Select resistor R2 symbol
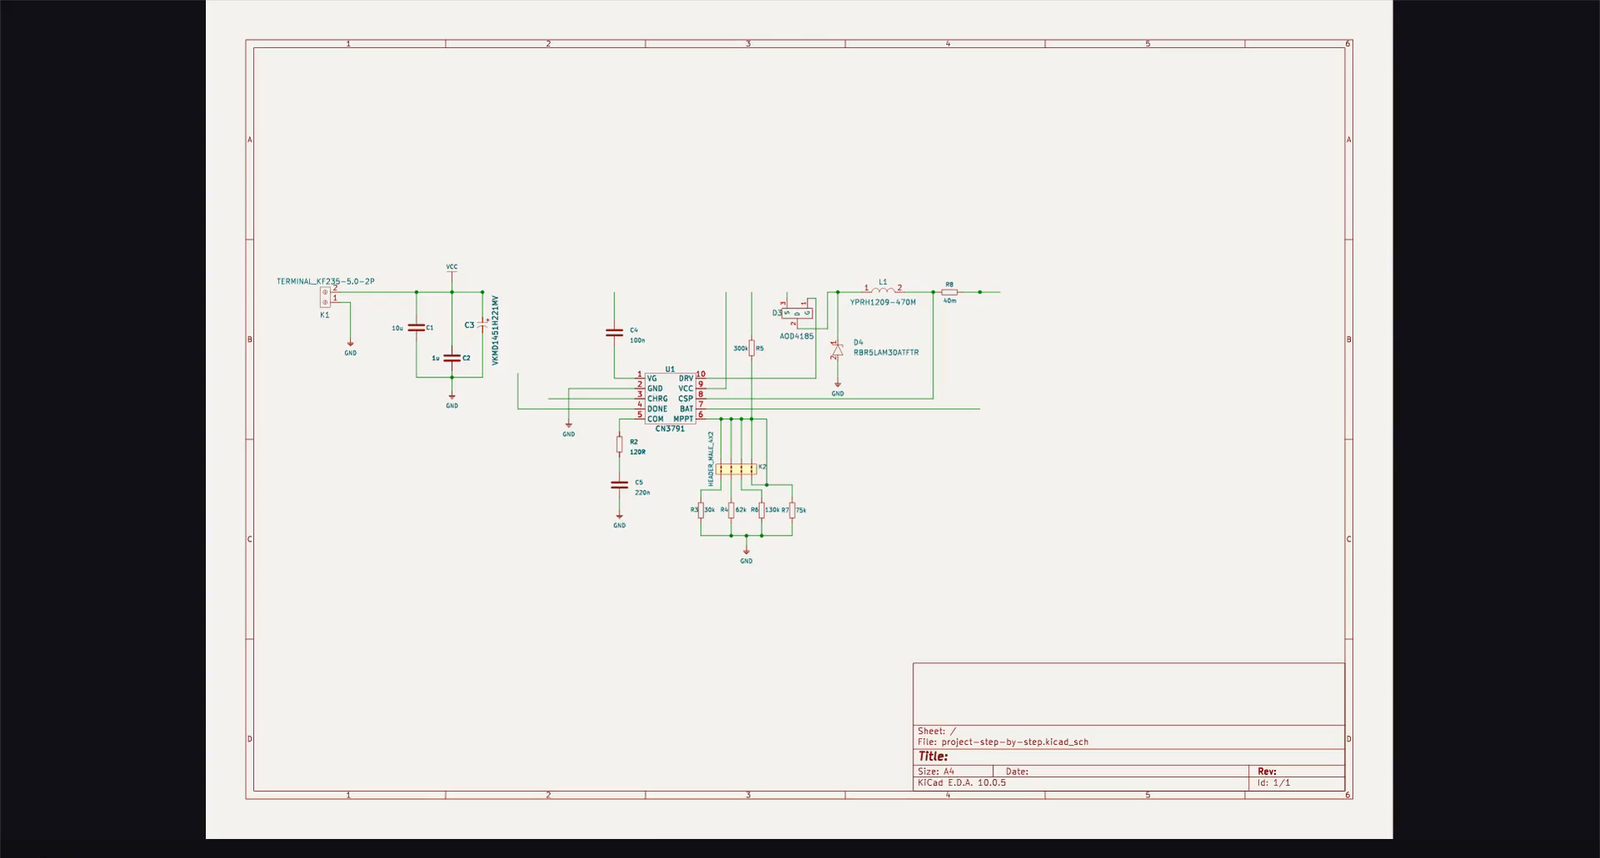This screenshot has height=858, width=1600. click(619, 444)
